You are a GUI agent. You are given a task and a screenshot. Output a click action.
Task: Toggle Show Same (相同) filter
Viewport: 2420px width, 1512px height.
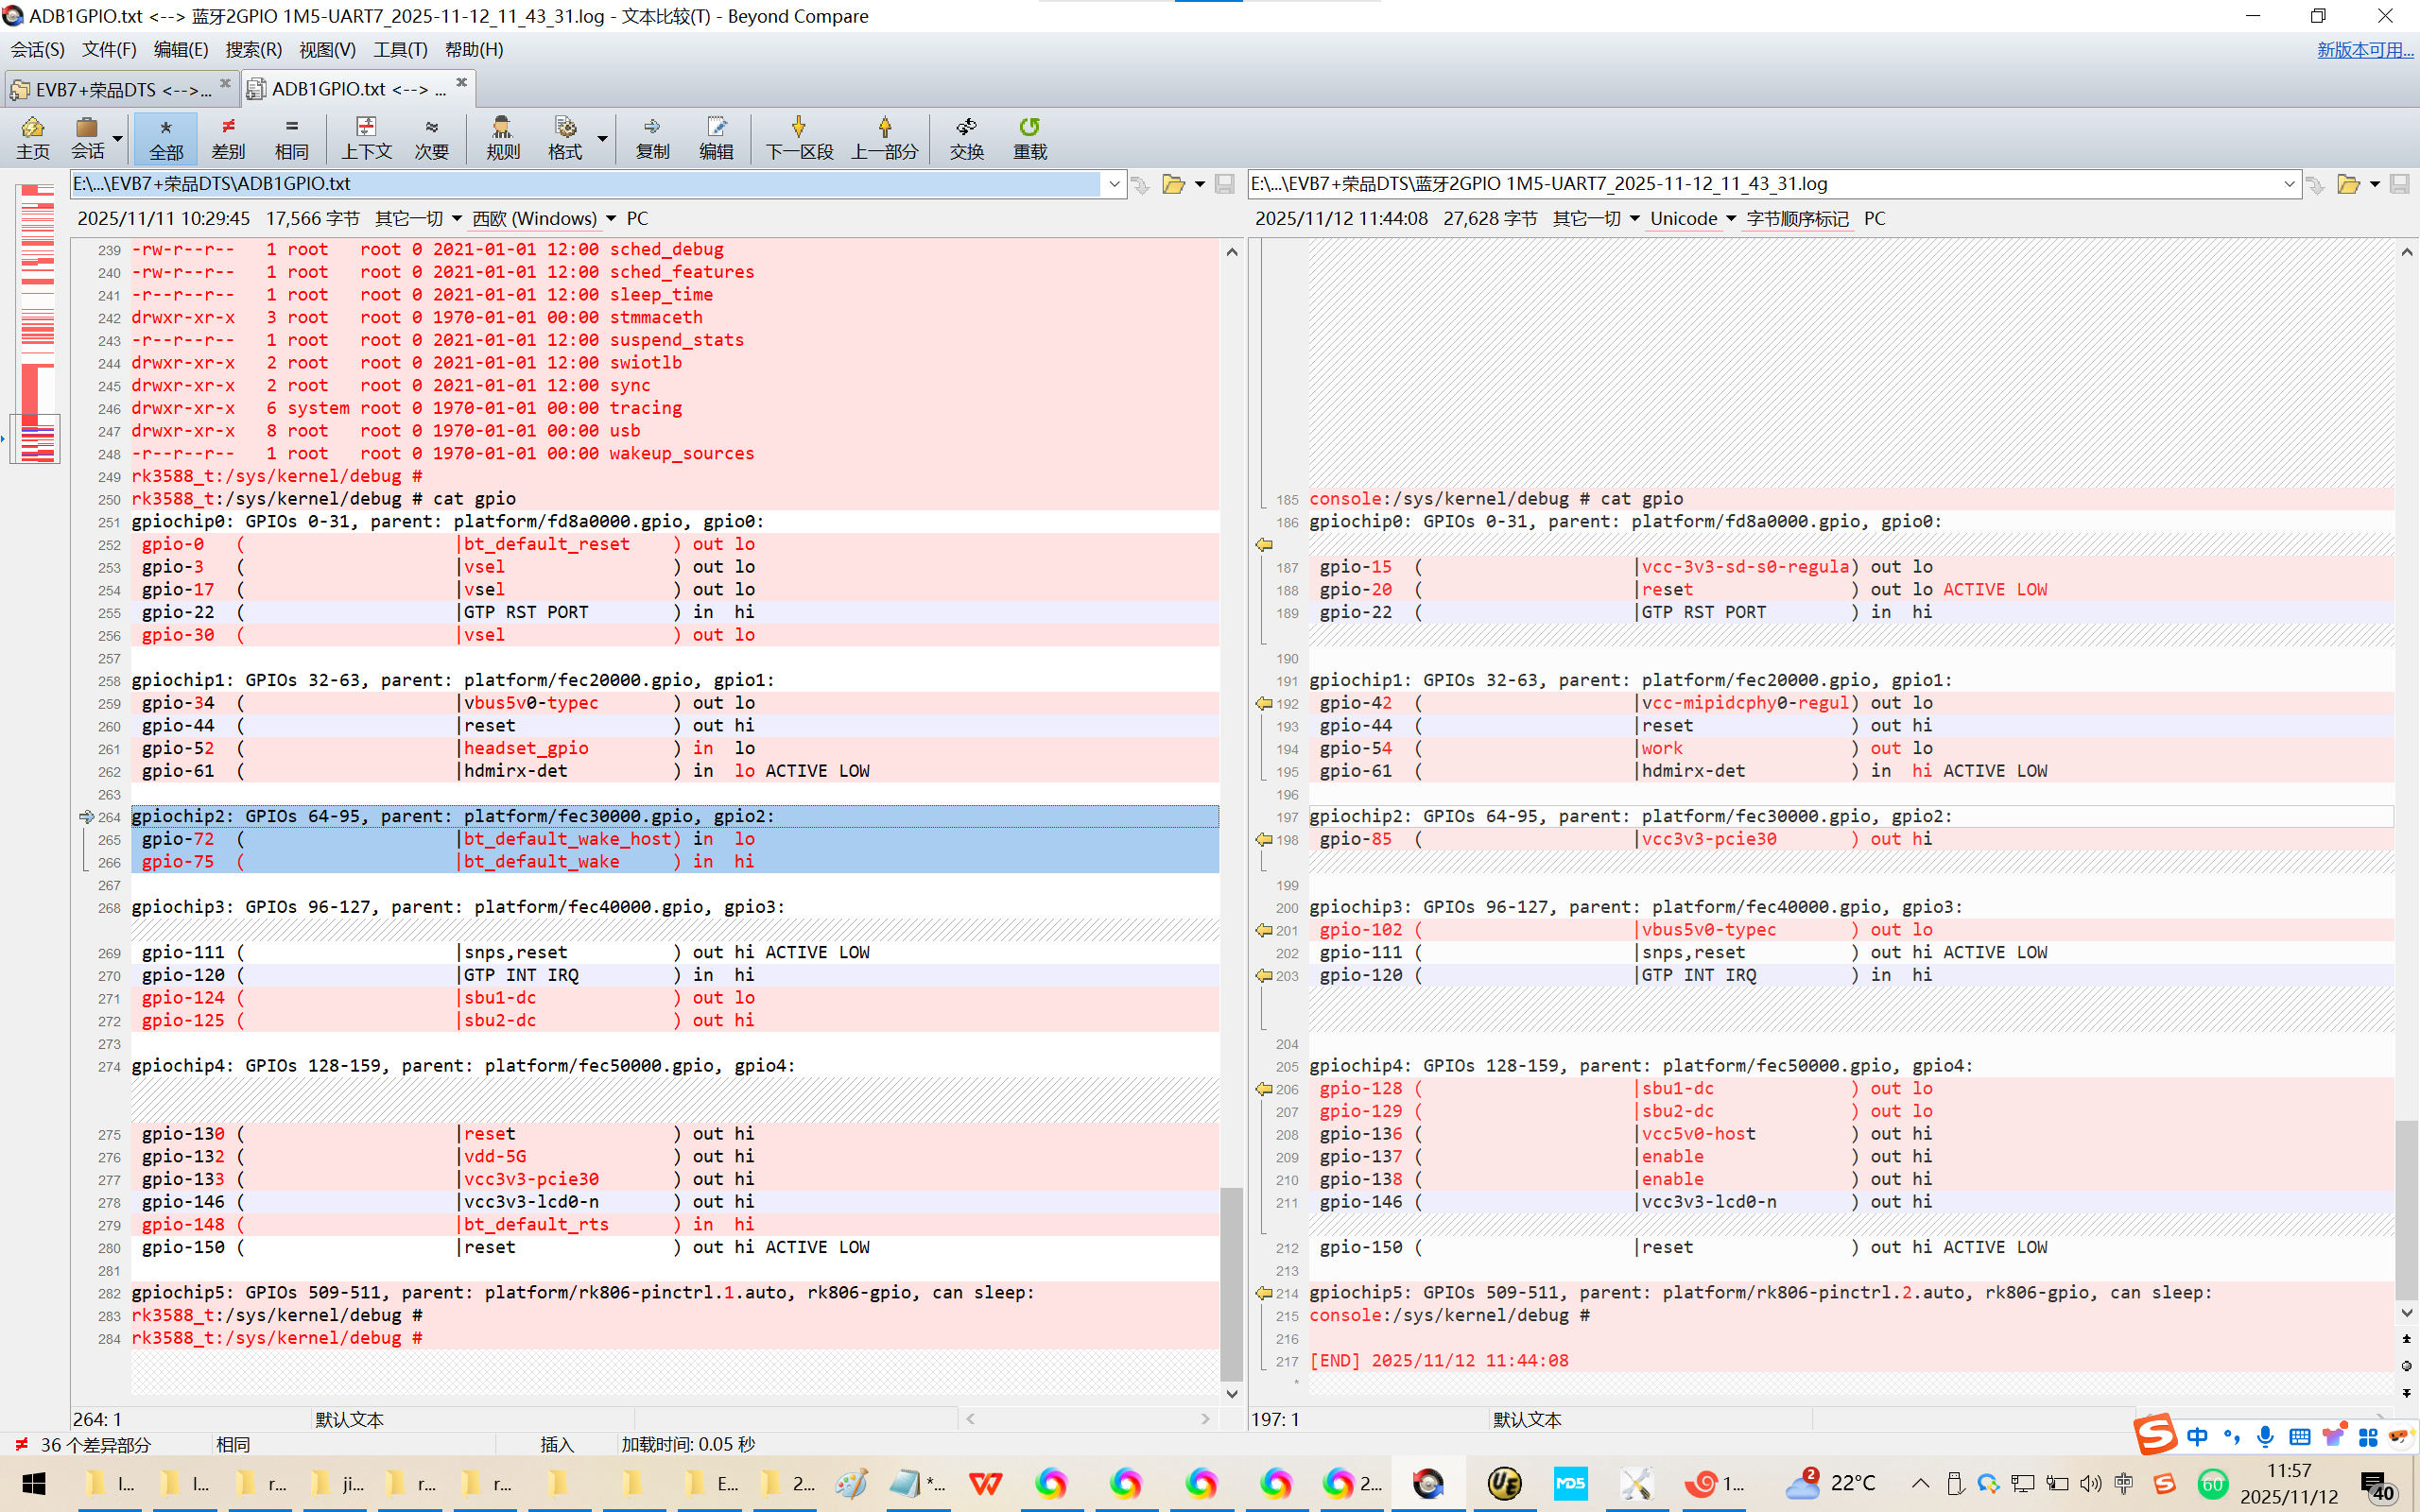tap(291, 137)
